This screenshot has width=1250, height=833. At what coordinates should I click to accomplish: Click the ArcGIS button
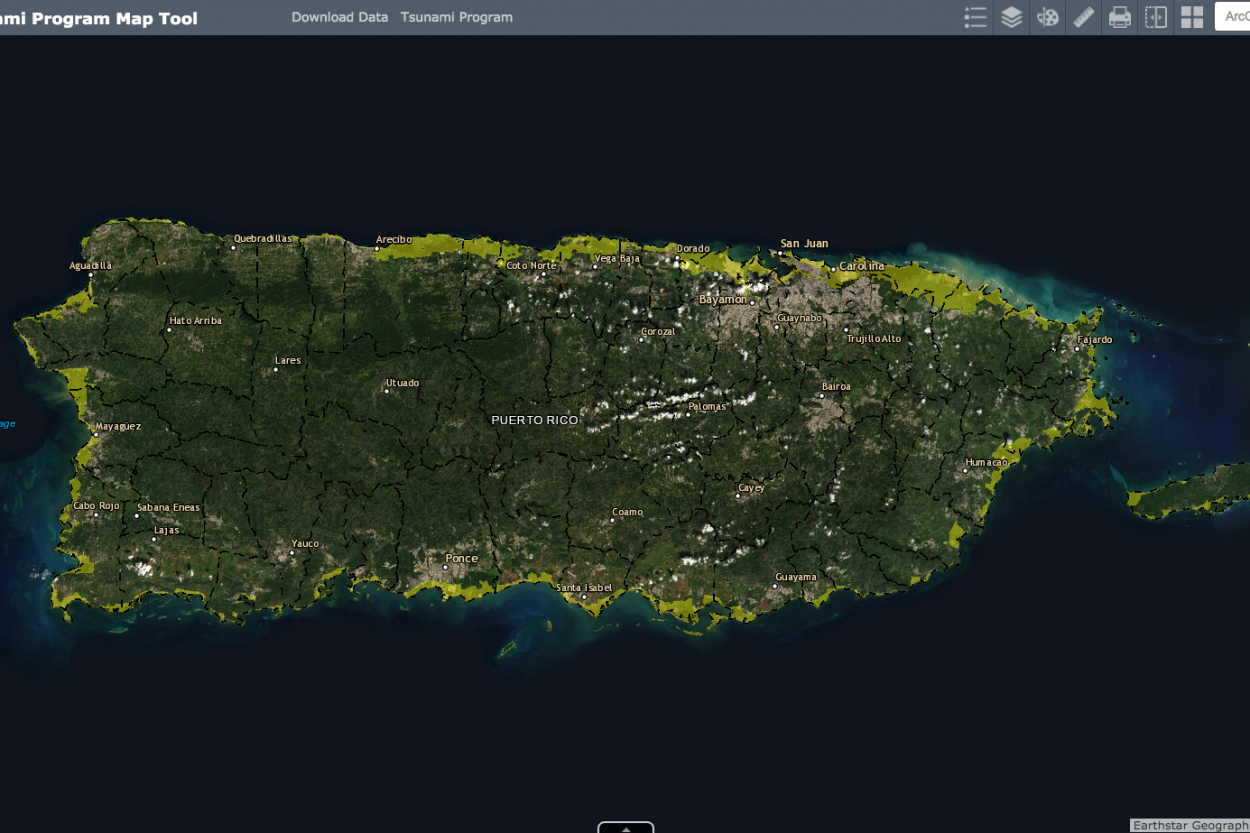(1235, 16)
